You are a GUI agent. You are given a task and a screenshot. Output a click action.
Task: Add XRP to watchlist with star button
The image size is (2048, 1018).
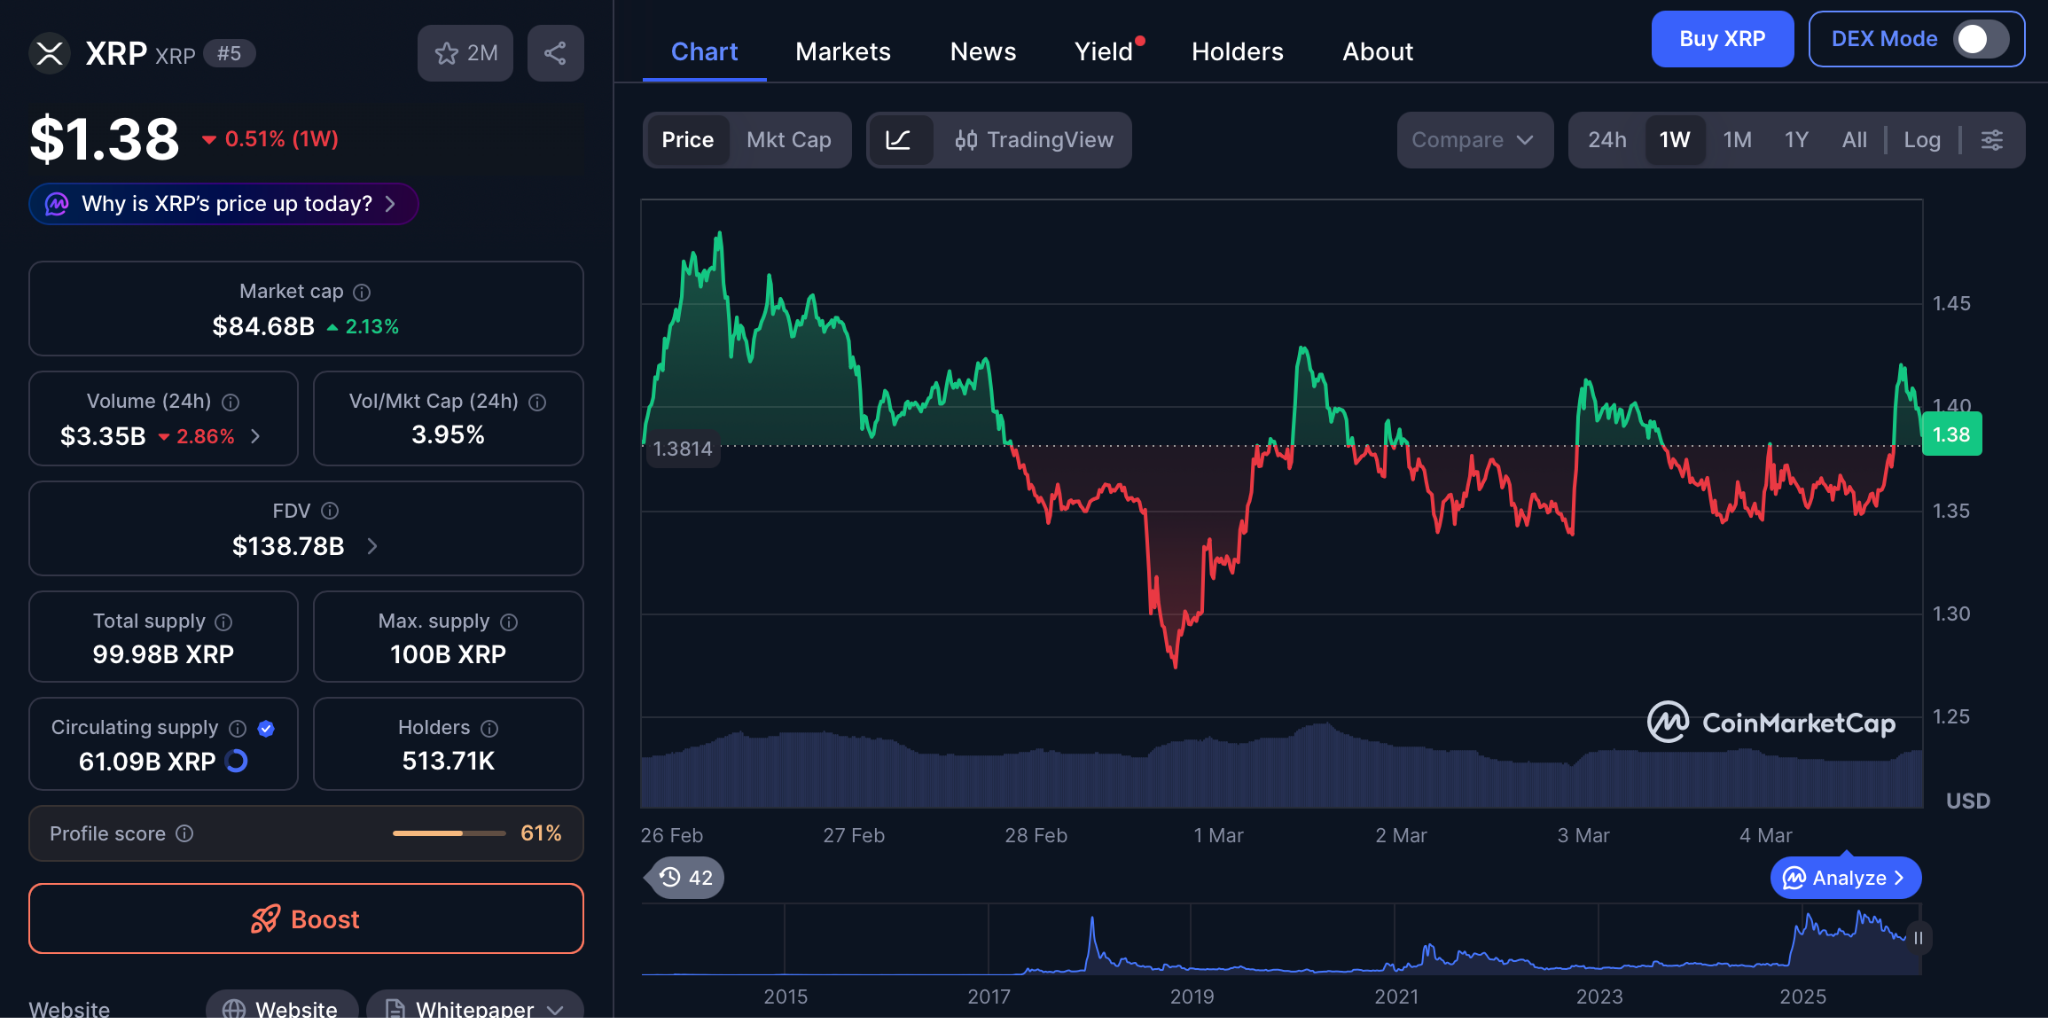click(x=465, y=53)
